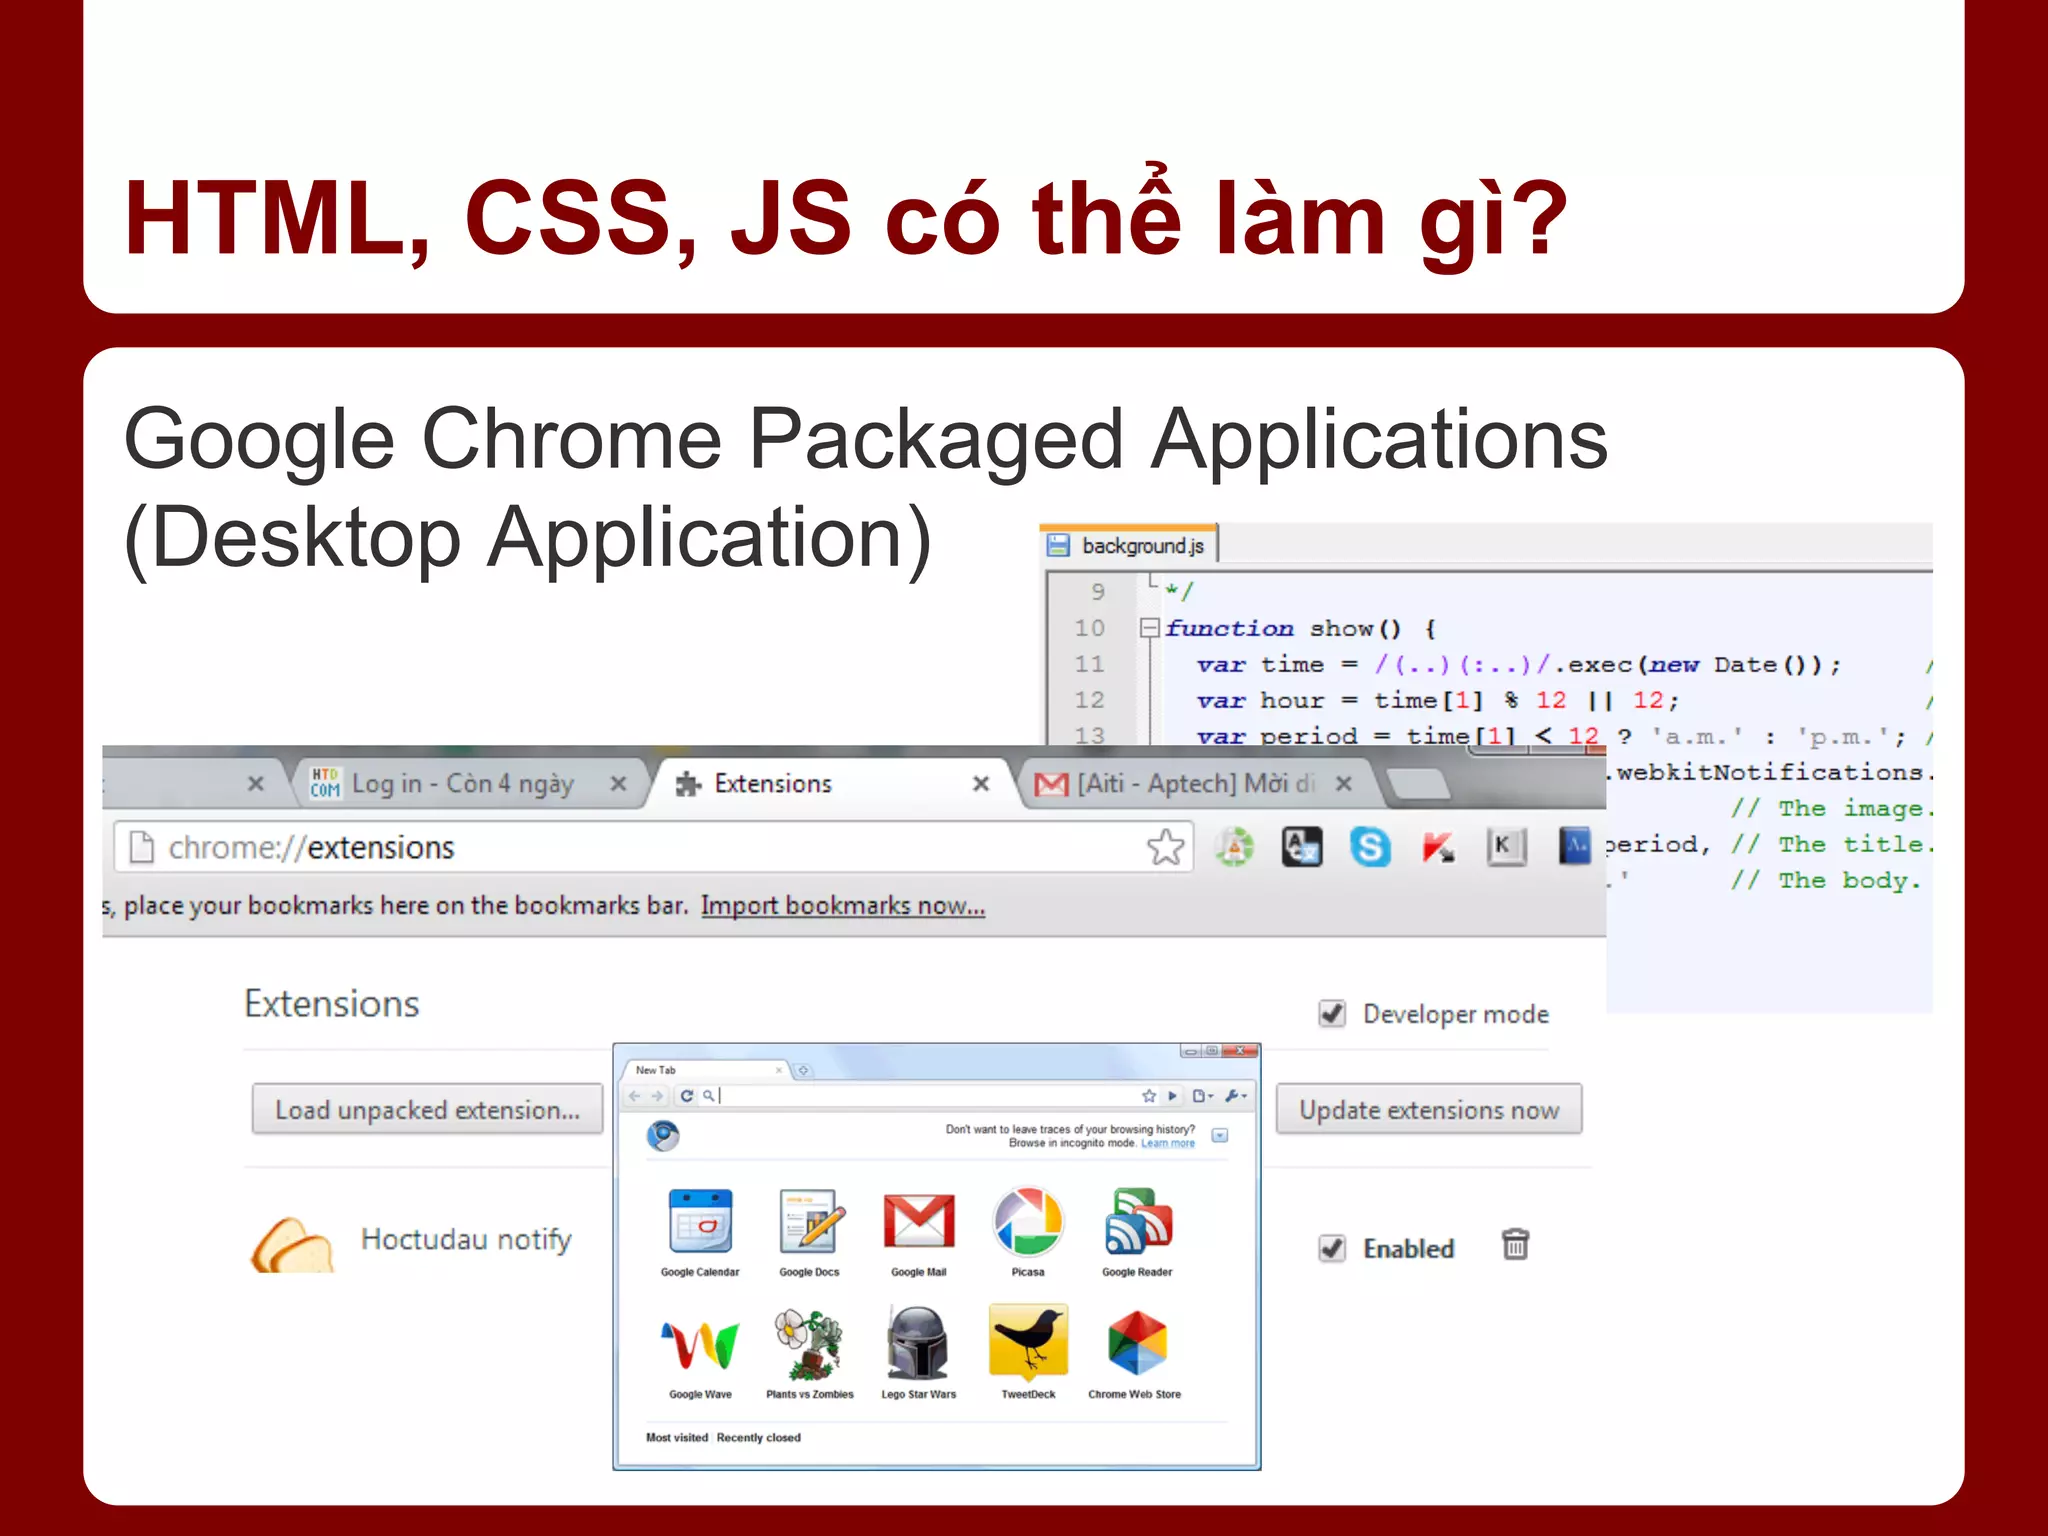This screenshot has width=2048, height=1536.
Task: Click the save icon on the background.js tab
Action: click(1058, 545)
